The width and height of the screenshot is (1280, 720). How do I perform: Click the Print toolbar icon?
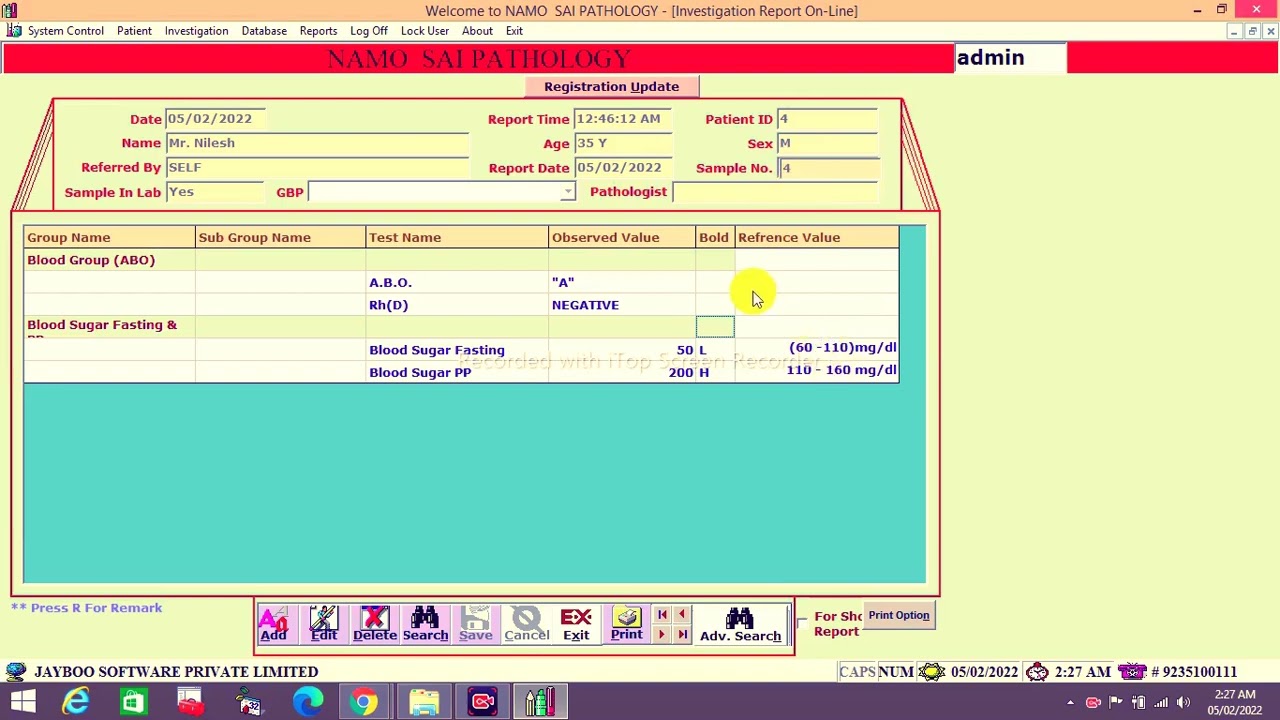click(x=627, y=624)
